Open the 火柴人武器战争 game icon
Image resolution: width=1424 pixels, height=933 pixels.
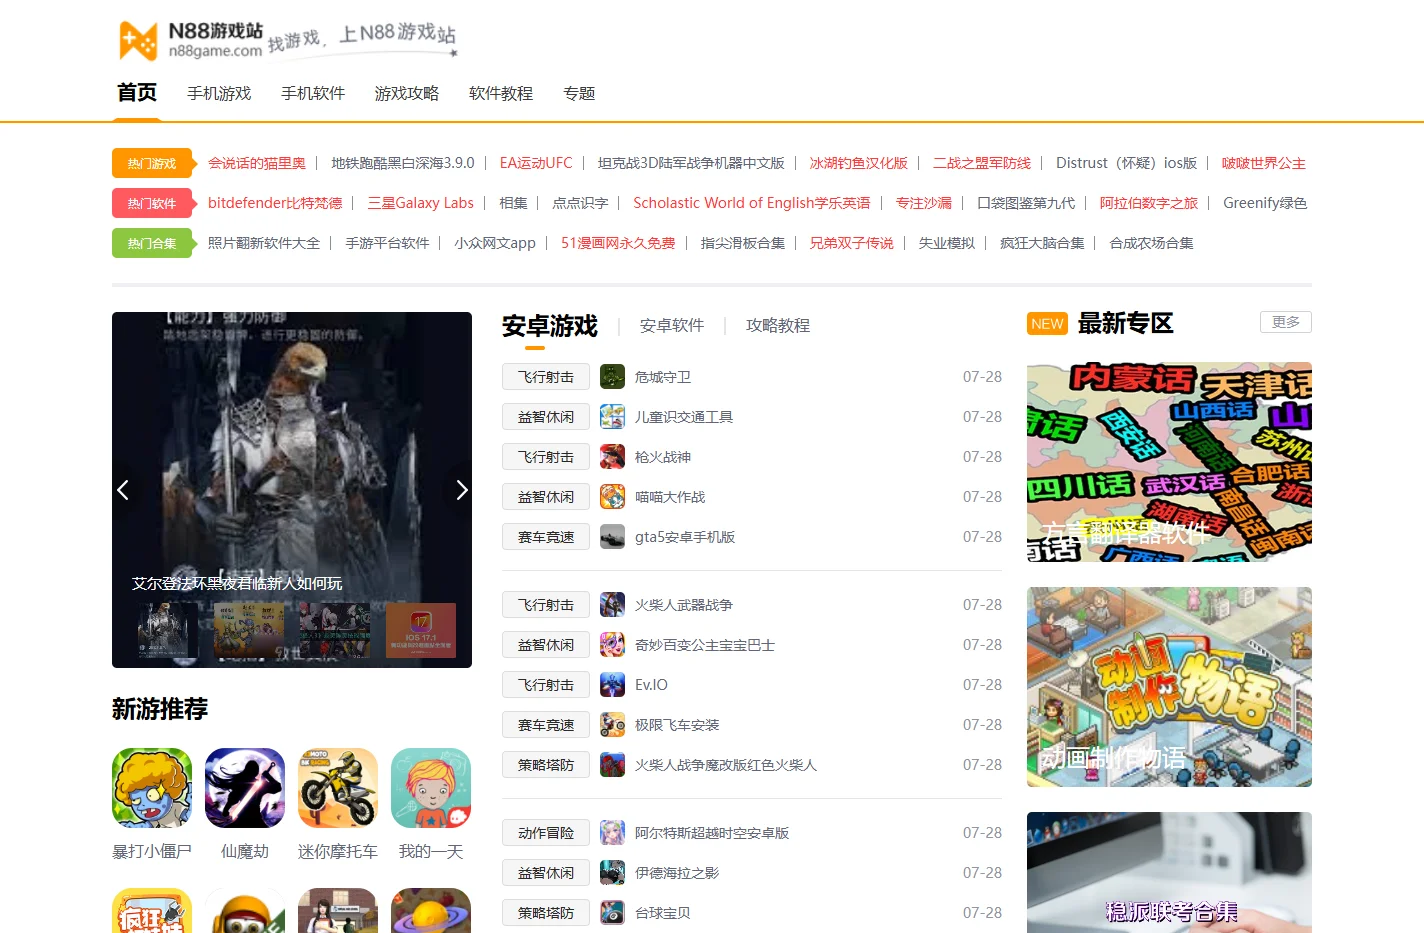612,605
